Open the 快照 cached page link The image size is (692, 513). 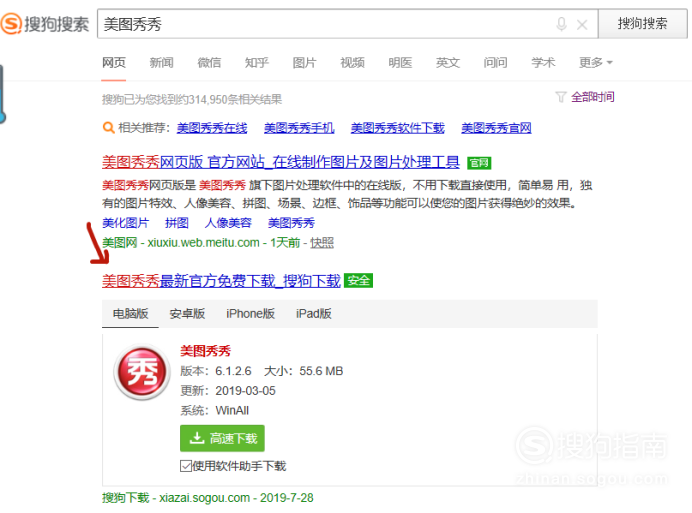click(322, 242)
